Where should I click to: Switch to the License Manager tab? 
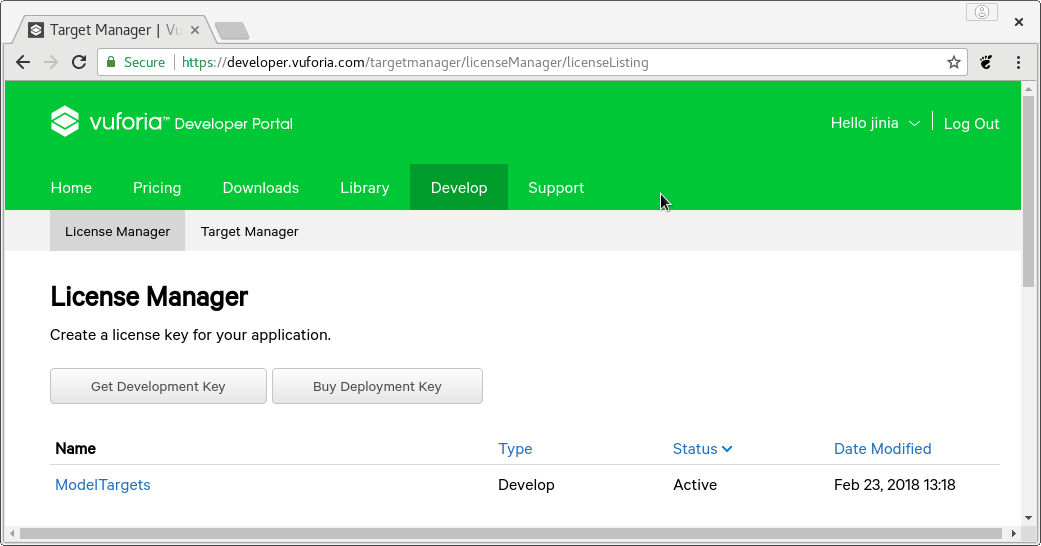coord(118,231)
